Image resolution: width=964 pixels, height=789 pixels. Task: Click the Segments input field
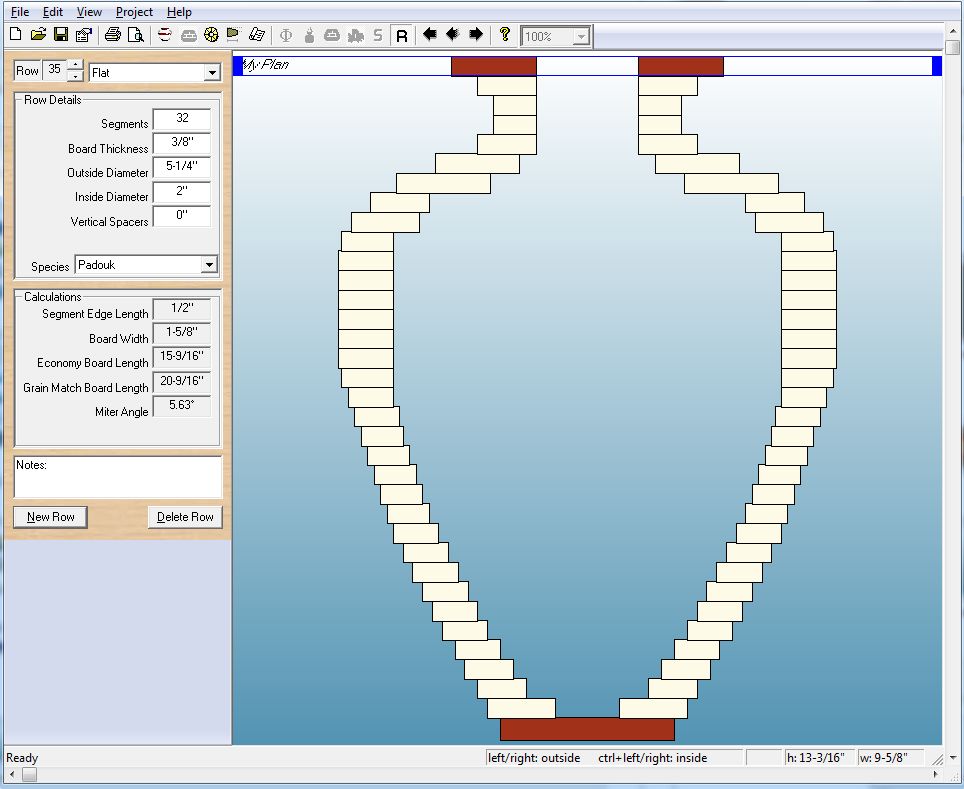[x=182, y=119]
